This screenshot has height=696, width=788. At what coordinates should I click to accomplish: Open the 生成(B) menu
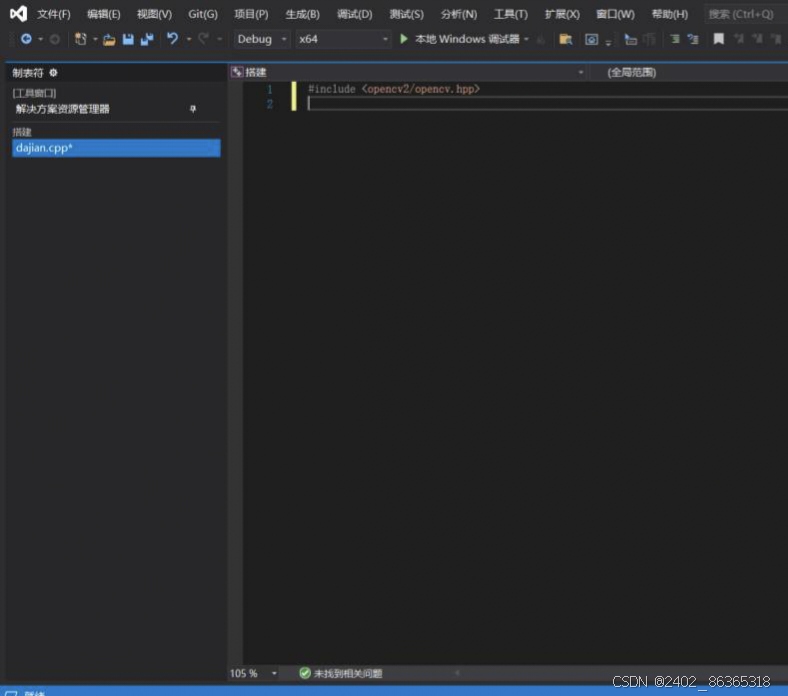point(302,14)
